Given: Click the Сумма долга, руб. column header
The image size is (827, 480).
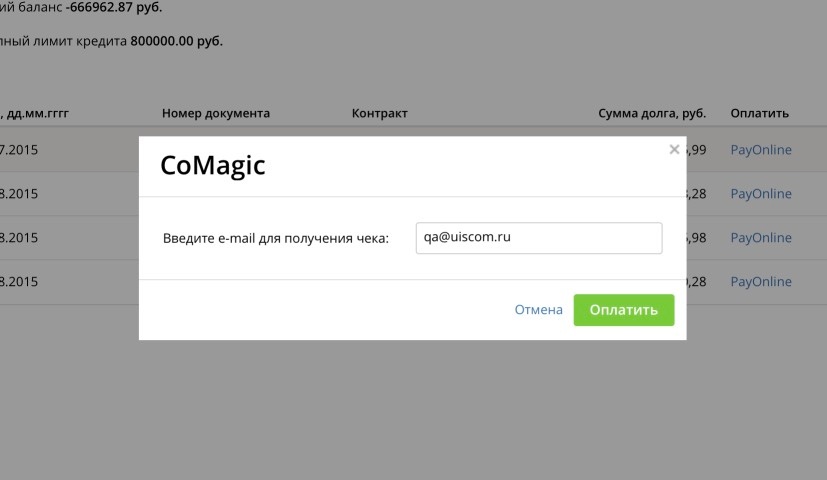Looking at the screenshot, I should (x=652, y=113).
